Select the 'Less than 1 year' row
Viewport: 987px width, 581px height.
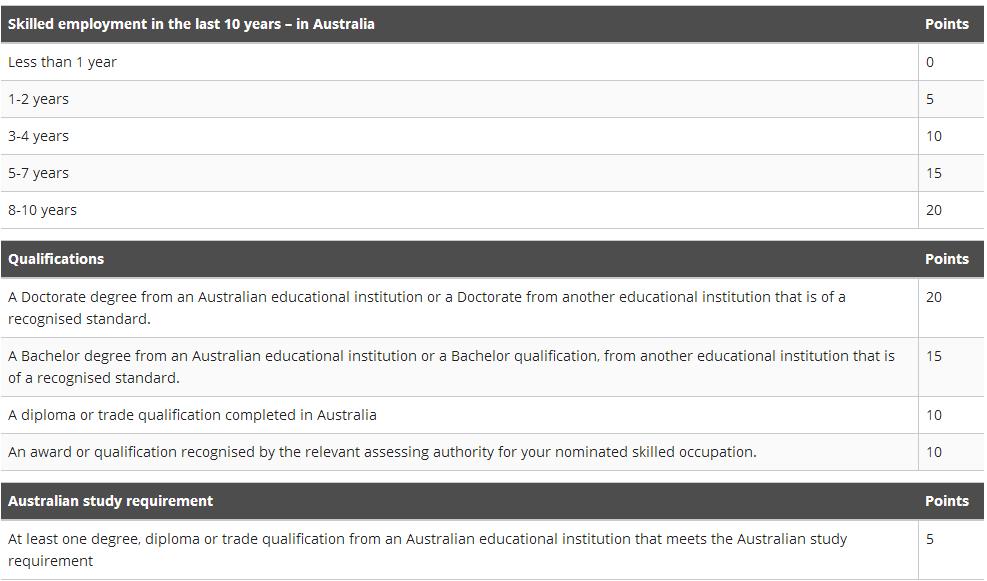tap(492, 62)
